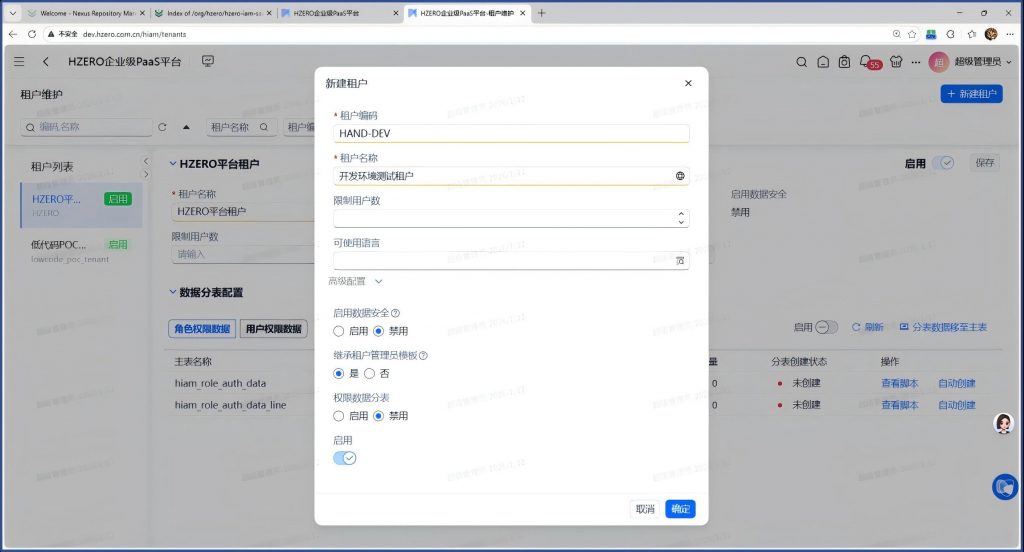Click the theme shirt icon in header
Viewport: 1024px width, 552px height.
tap(894, 62)
